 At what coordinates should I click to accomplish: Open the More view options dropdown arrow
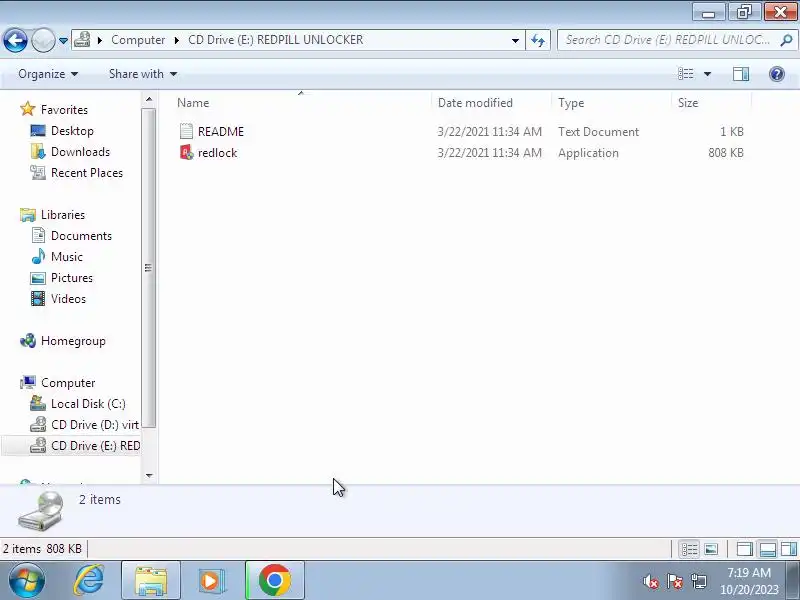pos(707,74)
